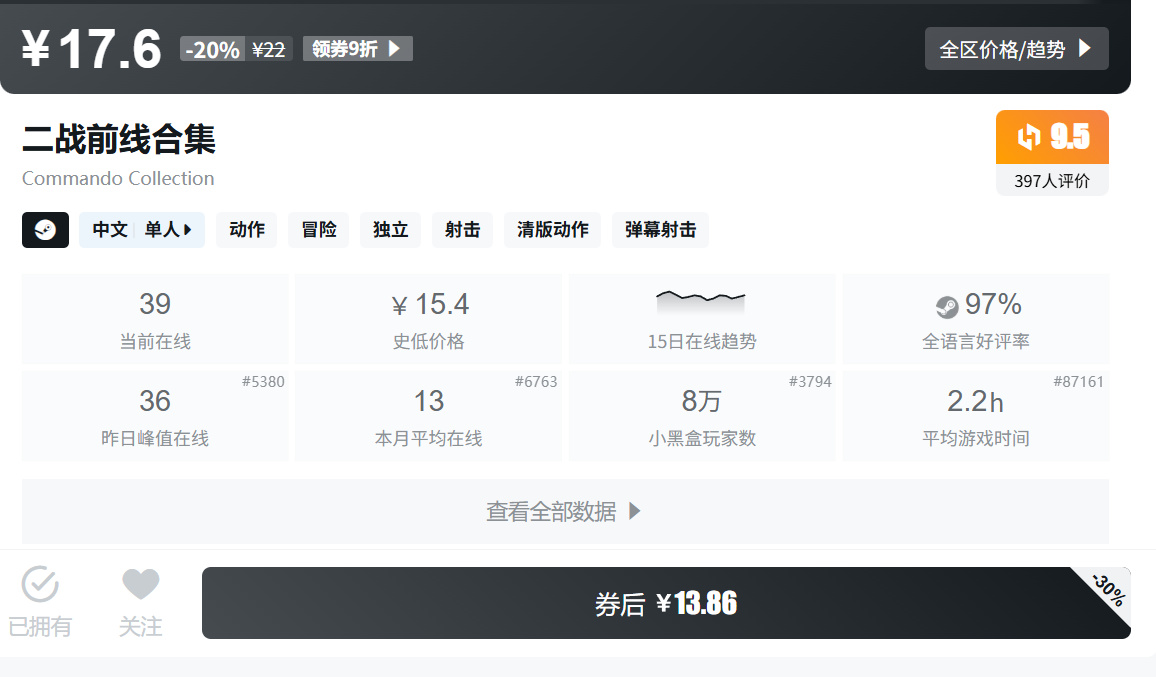This screenshot has width=1156, height=677.
Task: Open the 昨日峰值在线 36 stat card
Action: pos(155,416)
